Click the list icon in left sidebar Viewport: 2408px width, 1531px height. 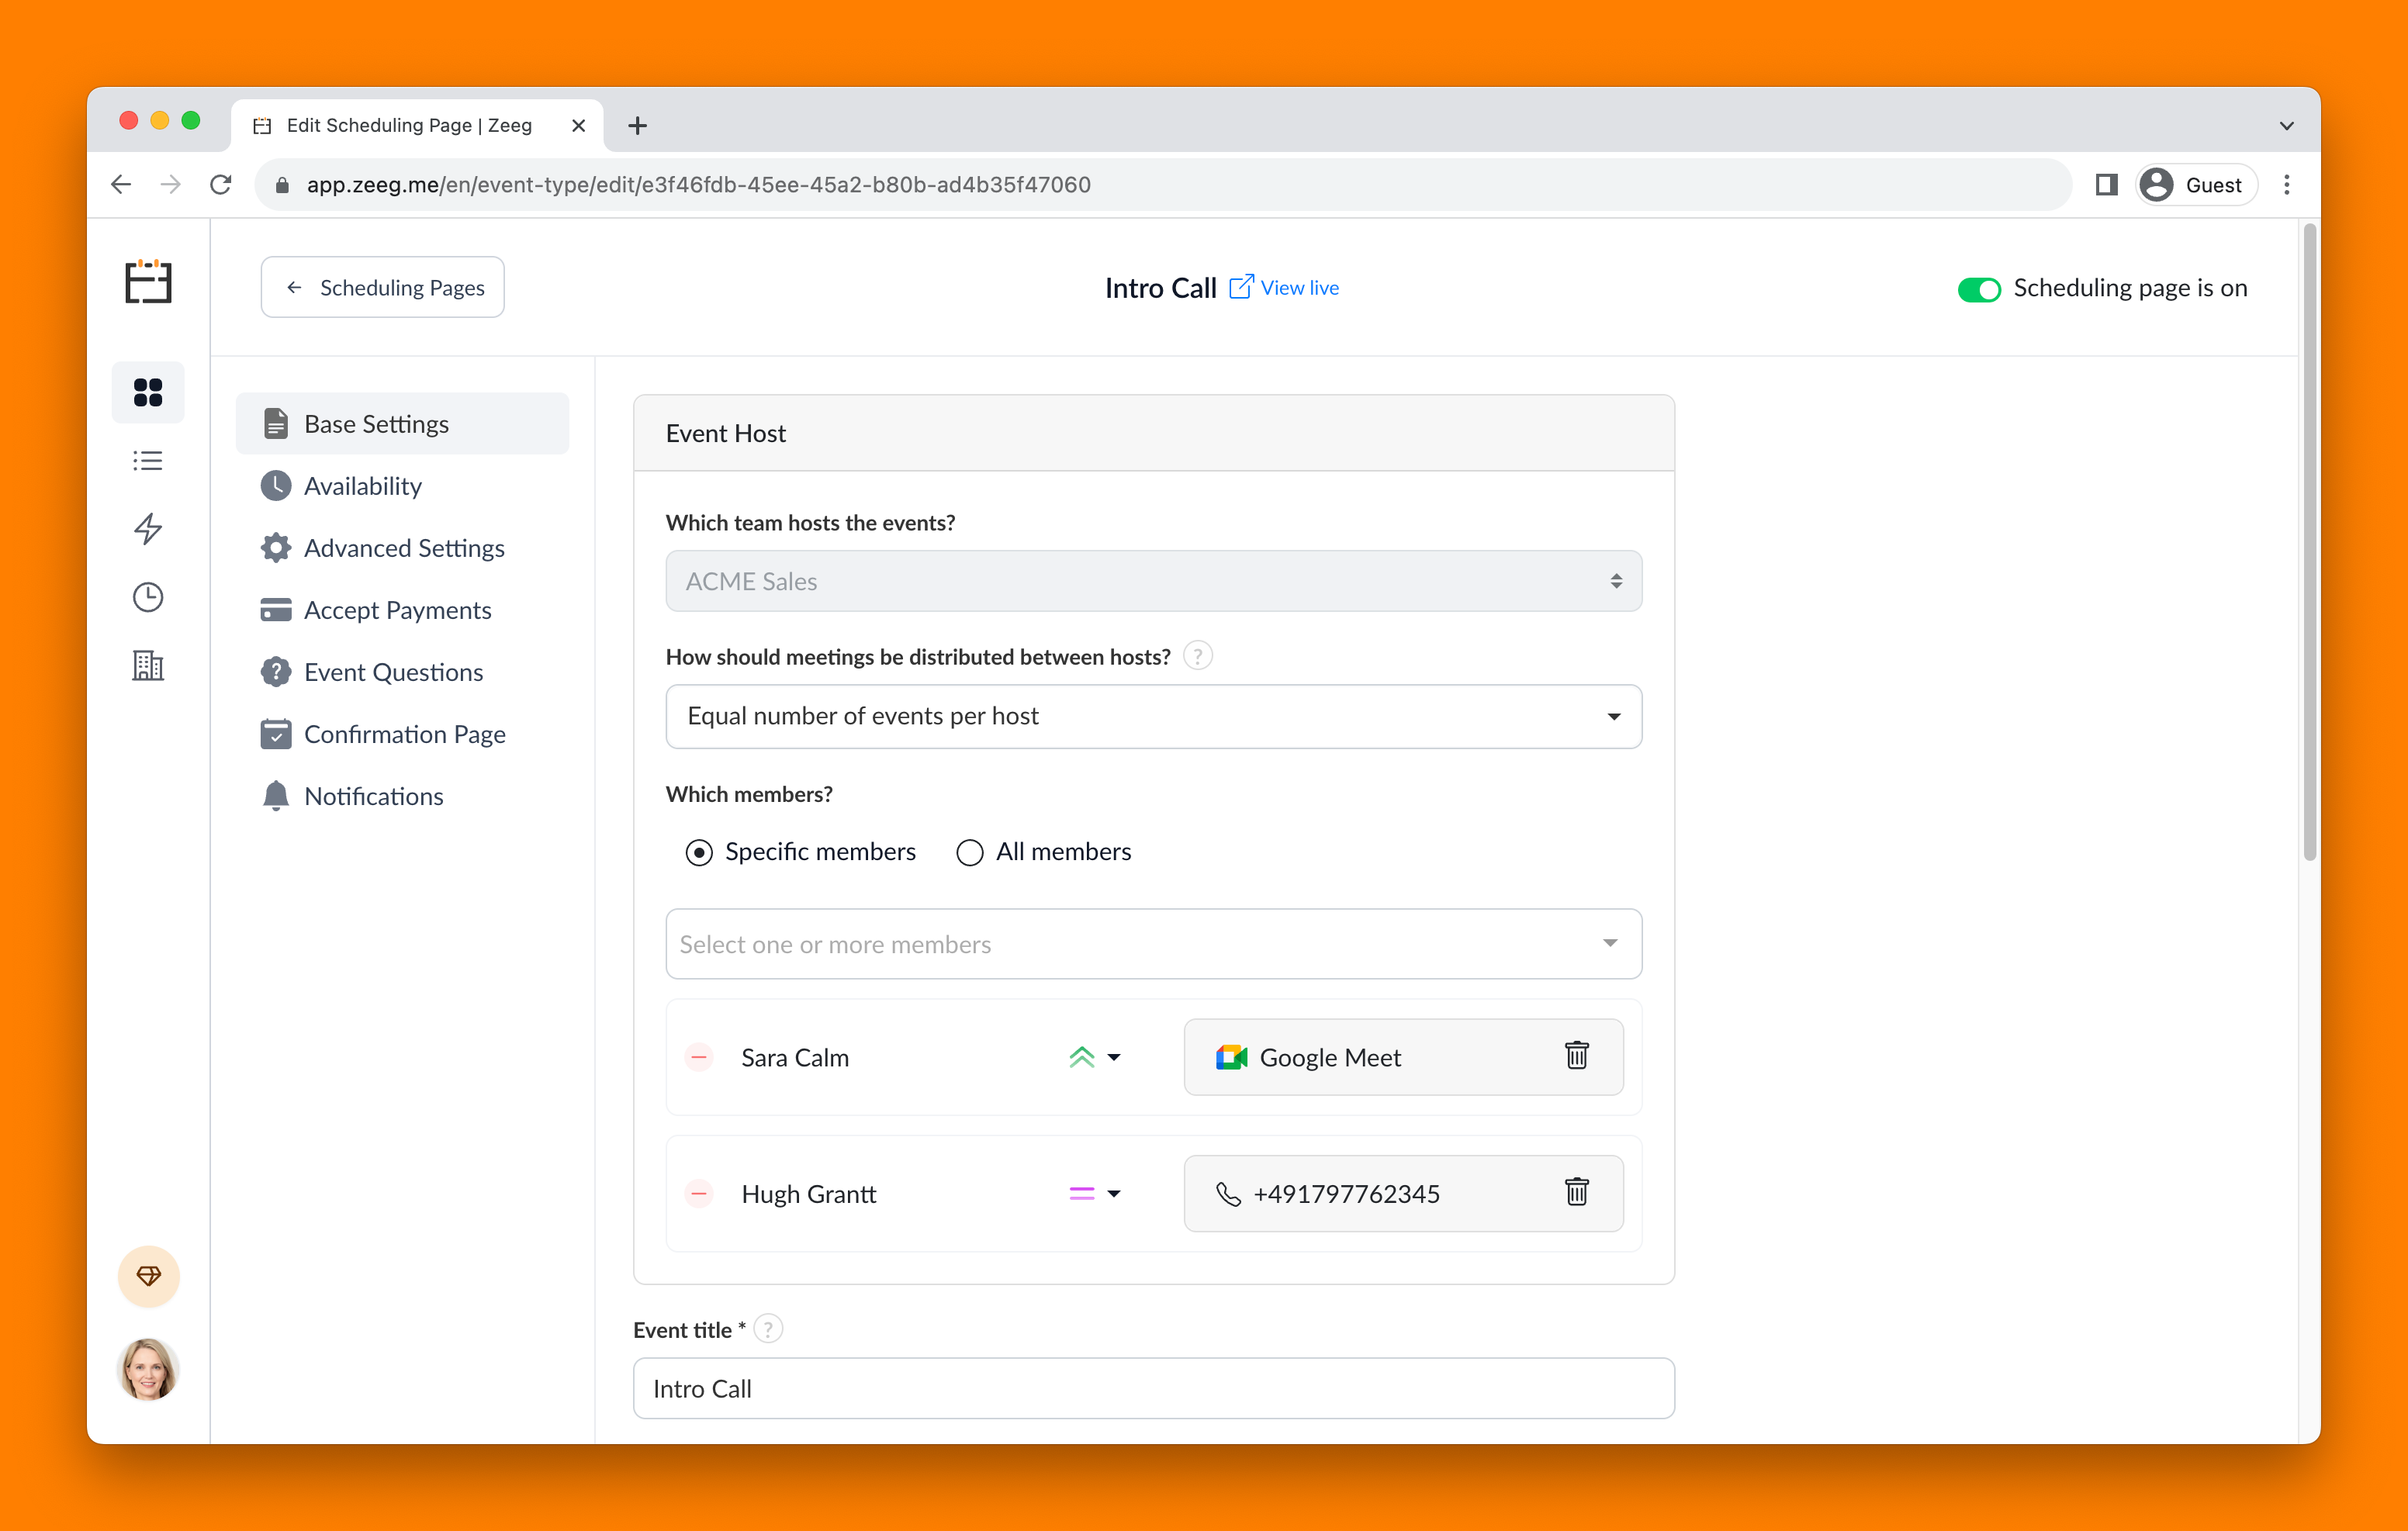[148, 460]
